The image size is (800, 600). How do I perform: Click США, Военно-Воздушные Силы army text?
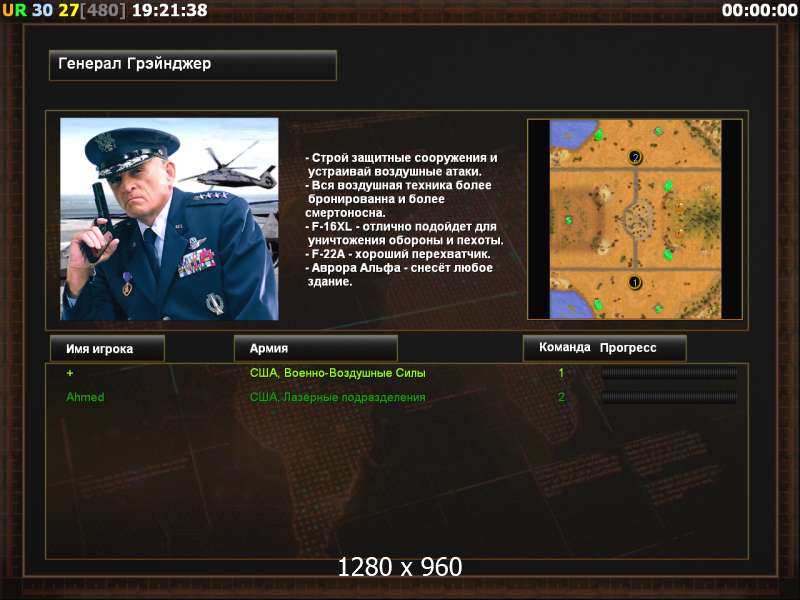[x=337, y=373]
